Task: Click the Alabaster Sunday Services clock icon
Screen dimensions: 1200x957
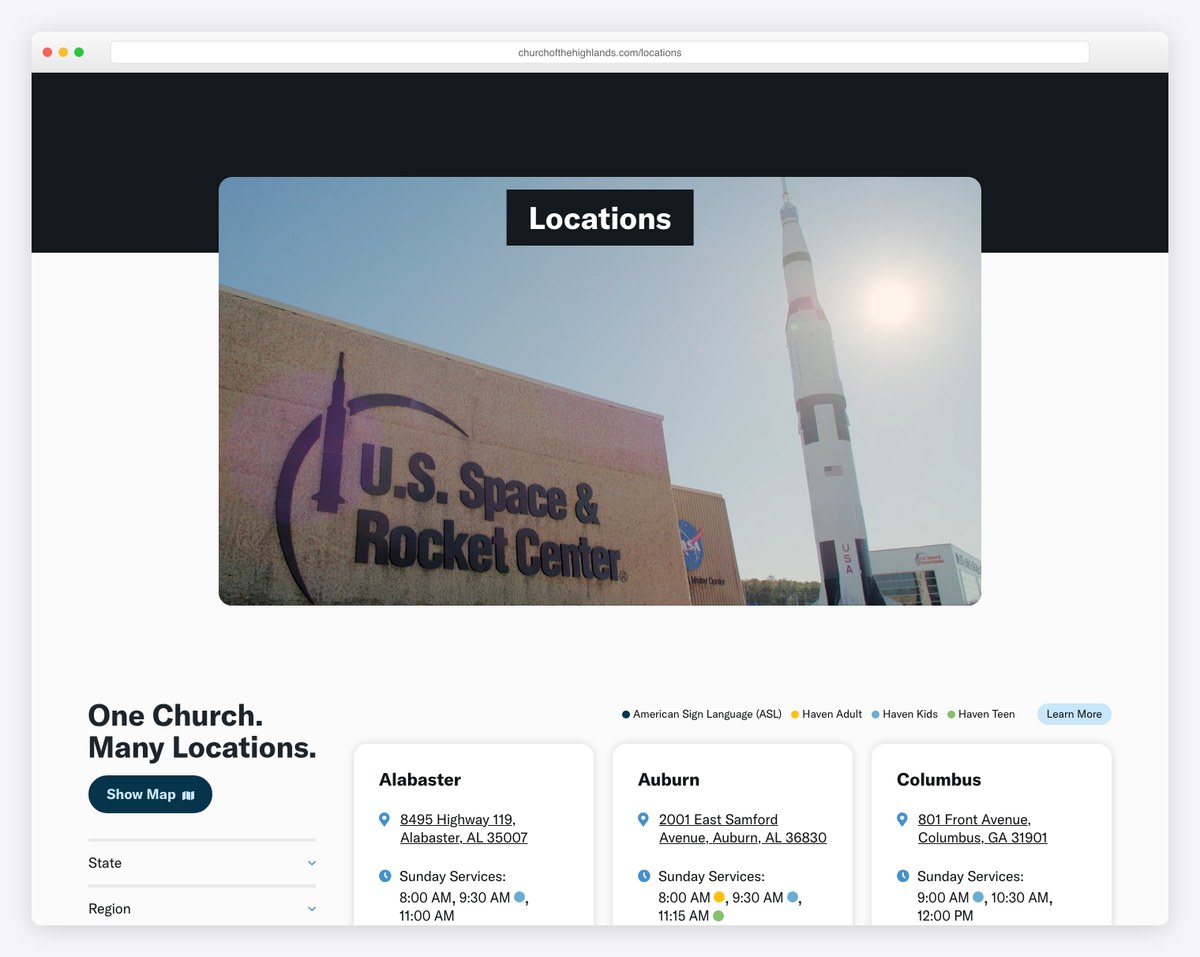Action: tap(385, 876)
